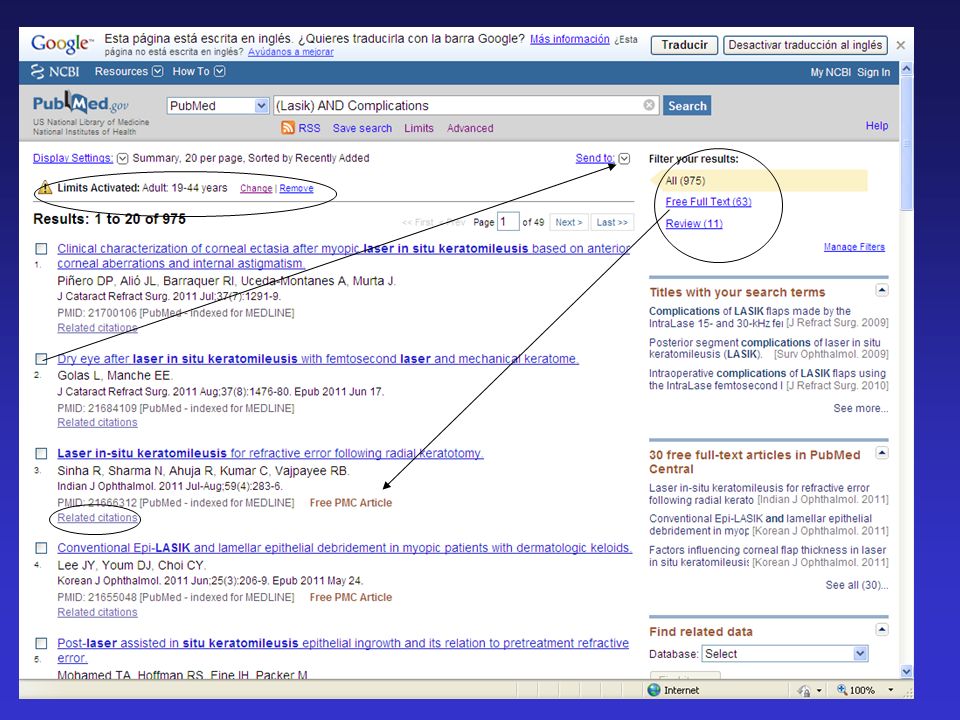This screenshot has height=720, width=960.
Task: Select checkbox for radial keratotomy article
Action: click(41, 454)
